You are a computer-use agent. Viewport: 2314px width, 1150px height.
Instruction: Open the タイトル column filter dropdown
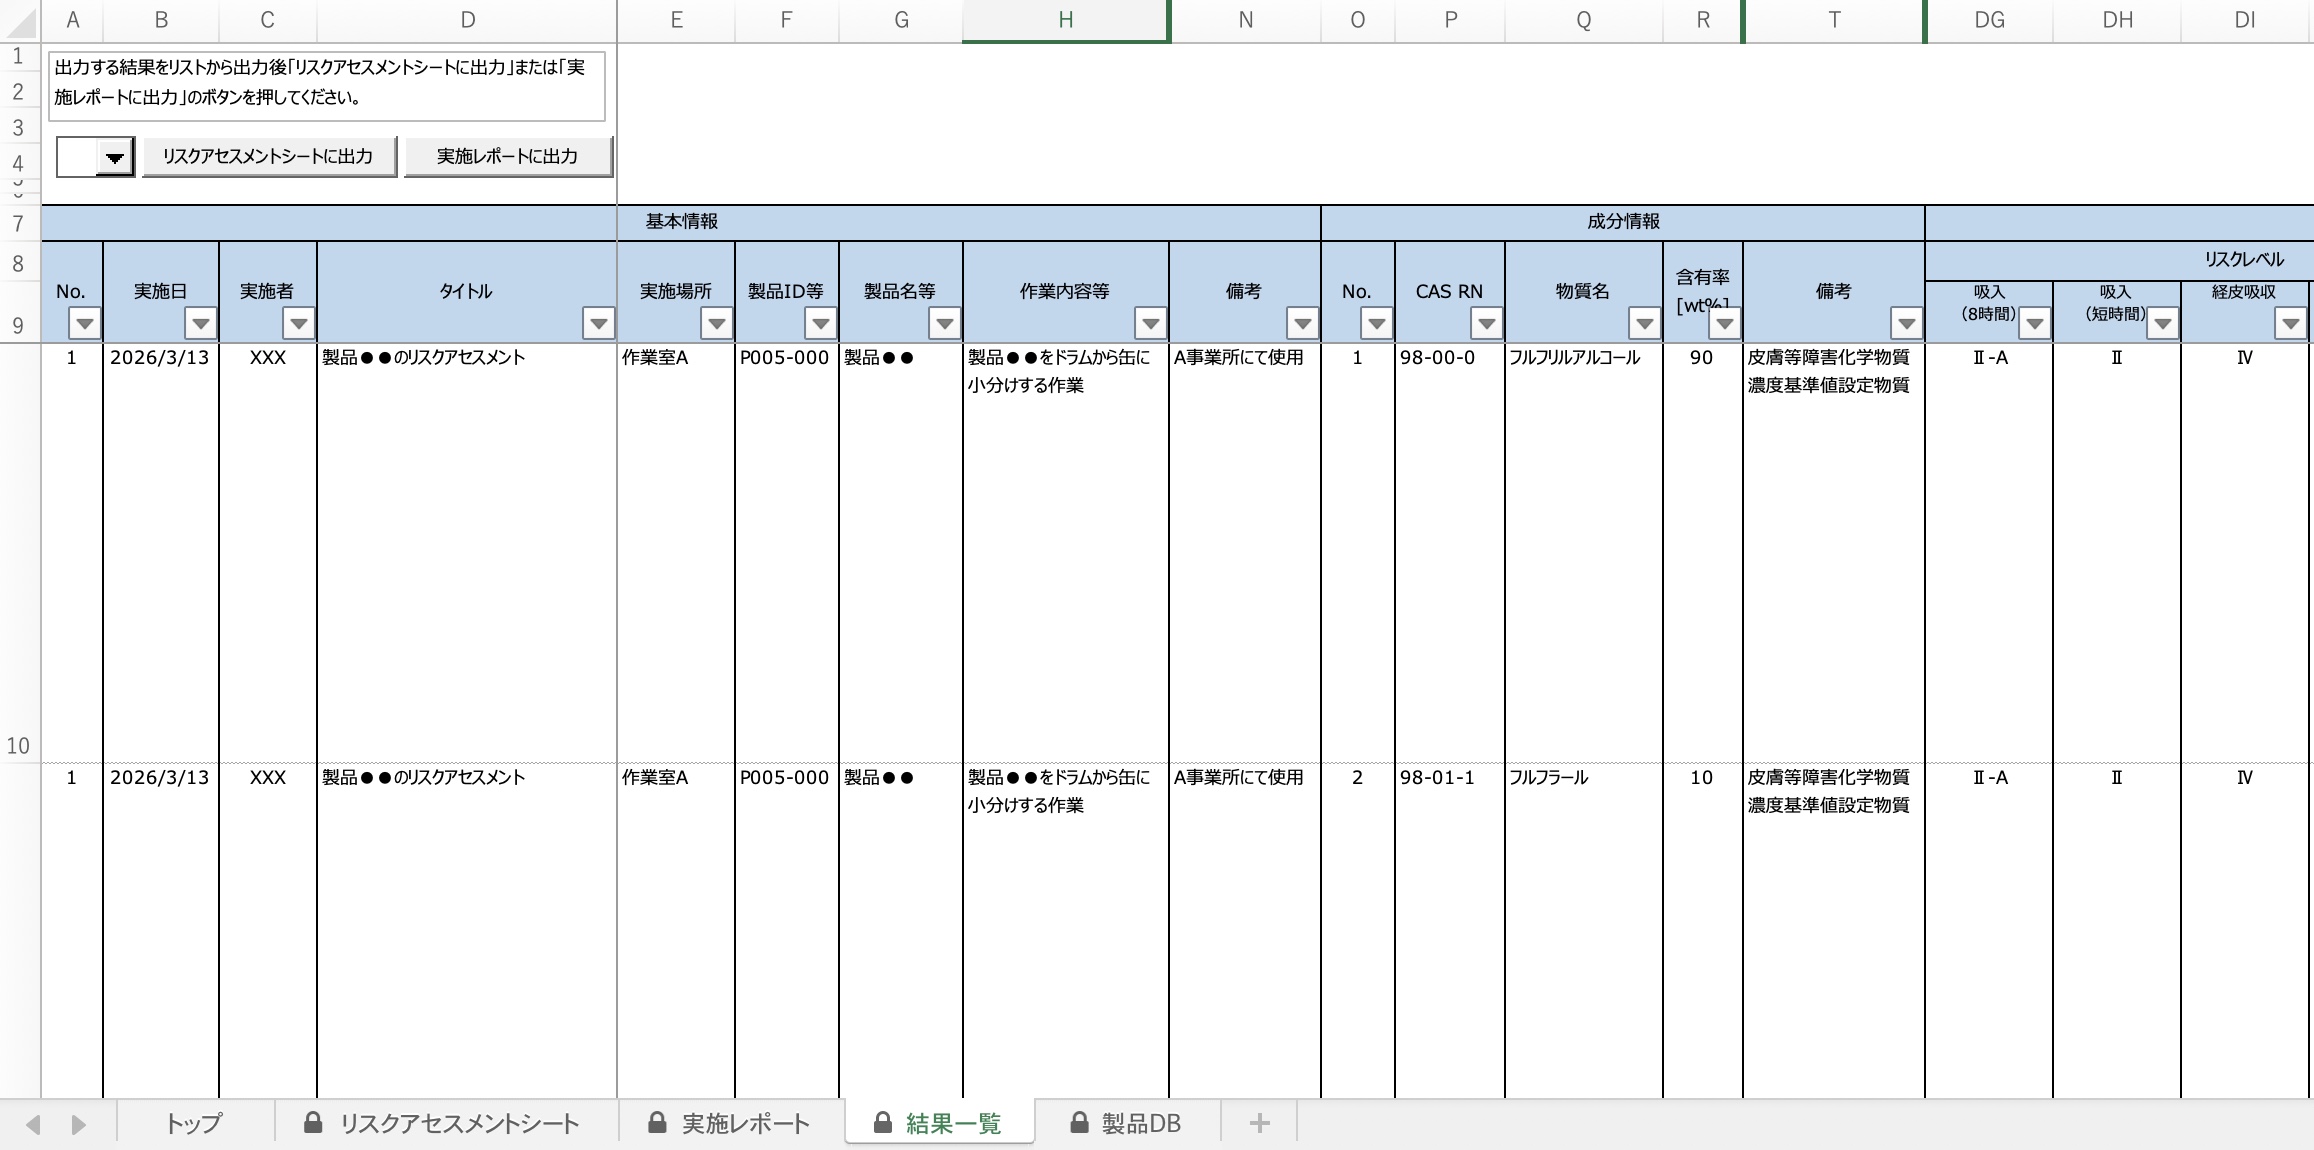click(x=598, y=324)
